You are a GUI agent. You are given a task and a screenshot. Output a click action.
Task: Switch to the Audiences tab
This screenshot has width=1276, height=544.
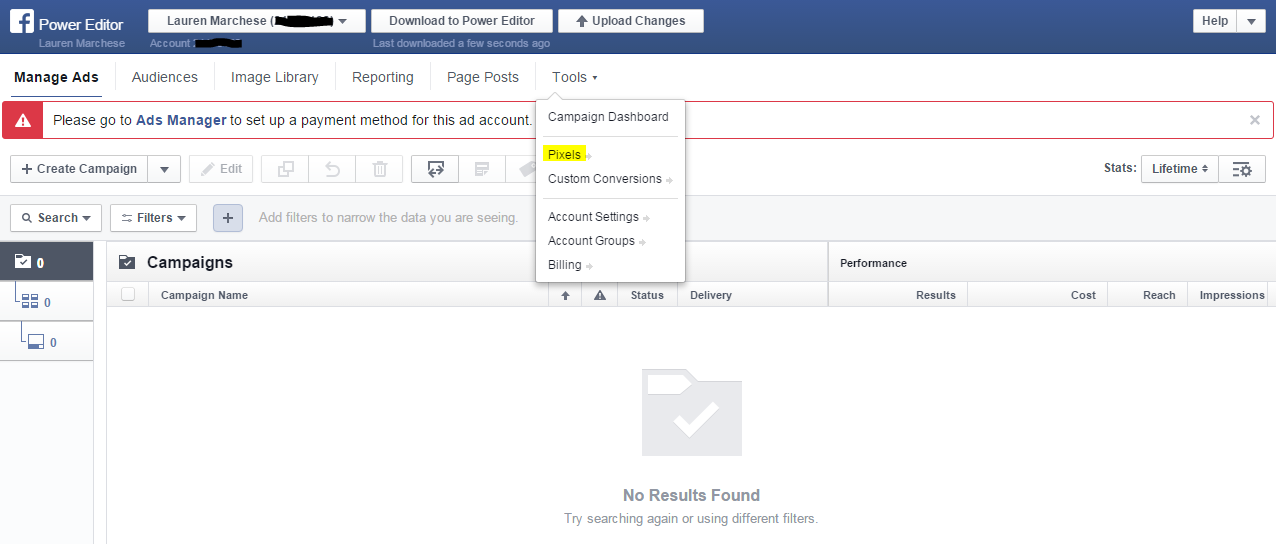point(165,77)
